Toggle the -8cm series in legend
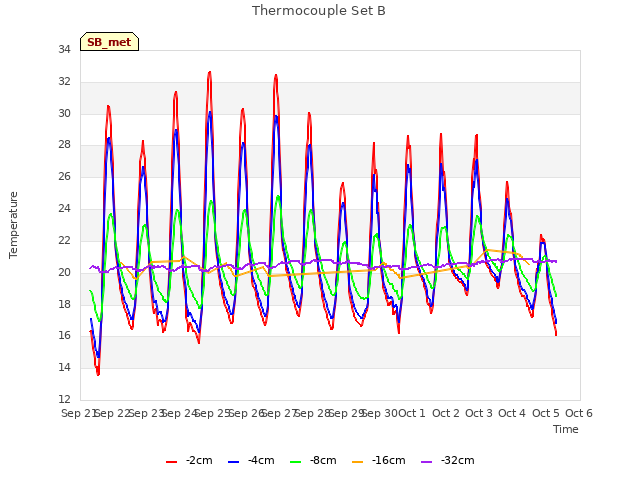 [x=313, y=460]
